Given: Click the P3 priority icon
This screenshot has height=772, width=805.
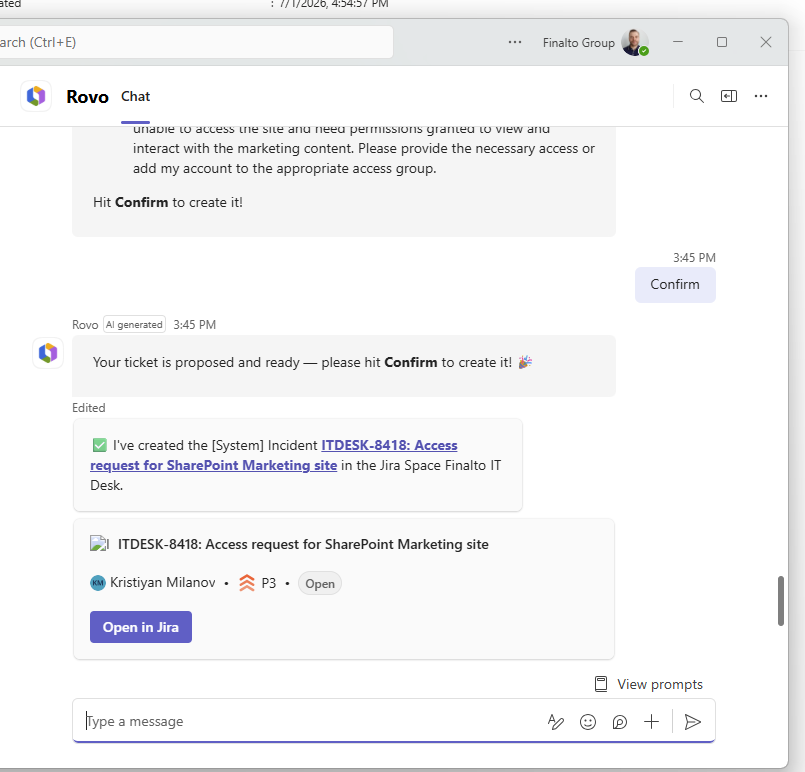Looking at the screenshot, I should coord(247,583).
